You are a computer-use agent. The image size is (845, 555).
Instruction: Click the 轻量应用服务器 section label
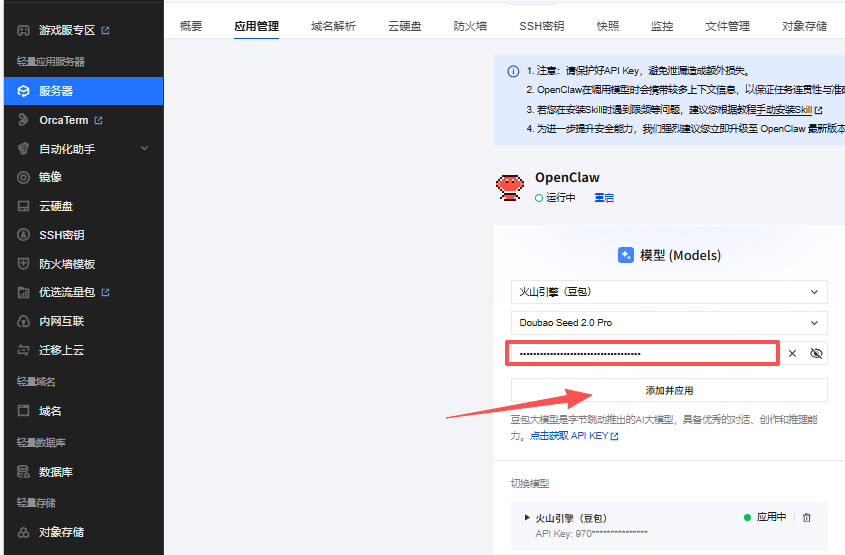pos(51,61)
